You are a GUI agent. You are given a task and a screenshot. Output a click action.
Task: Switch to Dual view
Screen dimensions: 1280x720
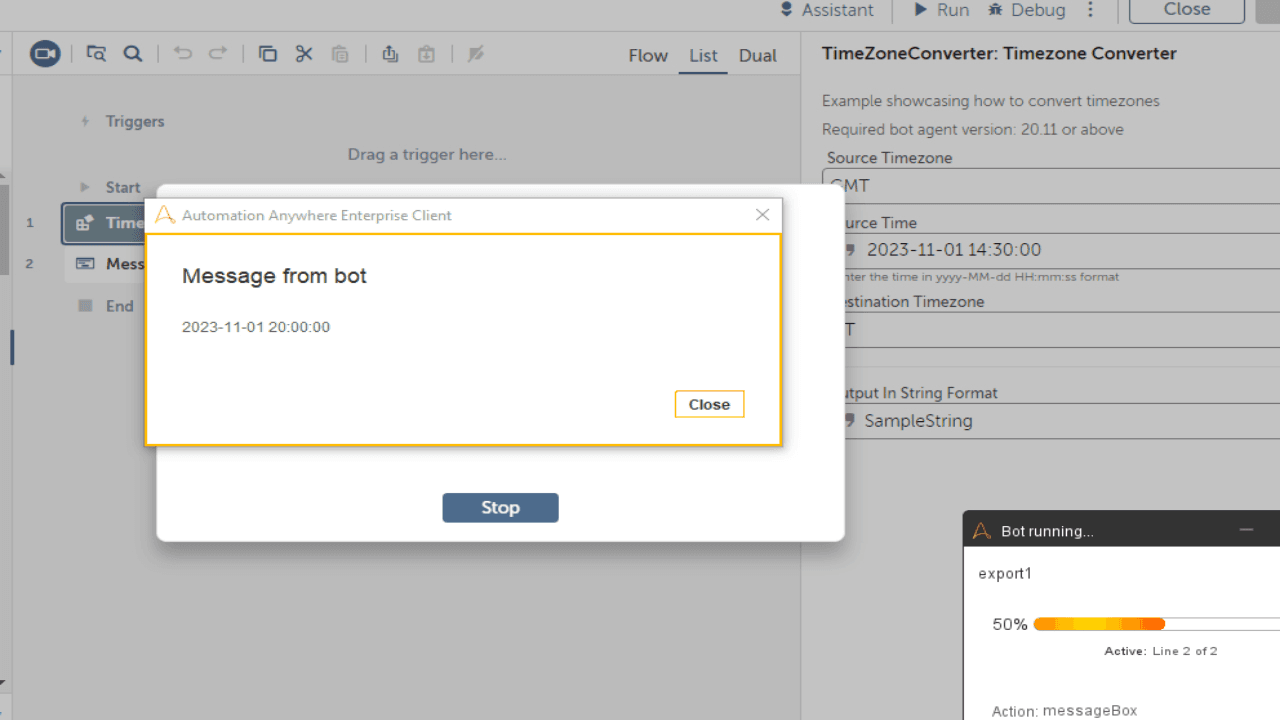point(758,55)
